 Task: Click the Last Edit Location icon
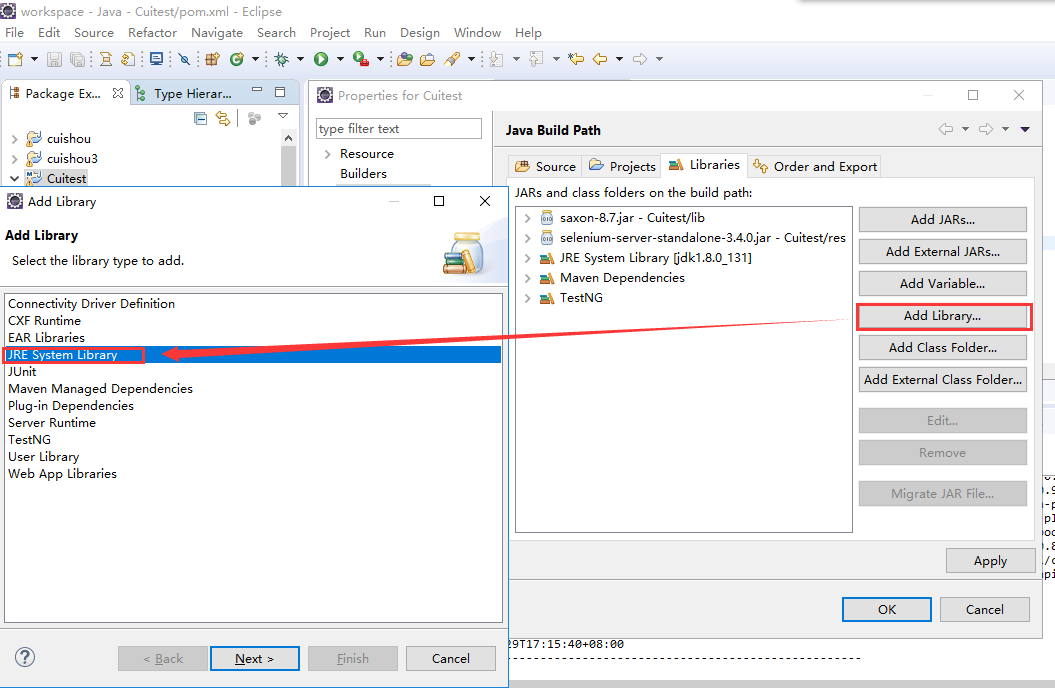coord(576,59)
